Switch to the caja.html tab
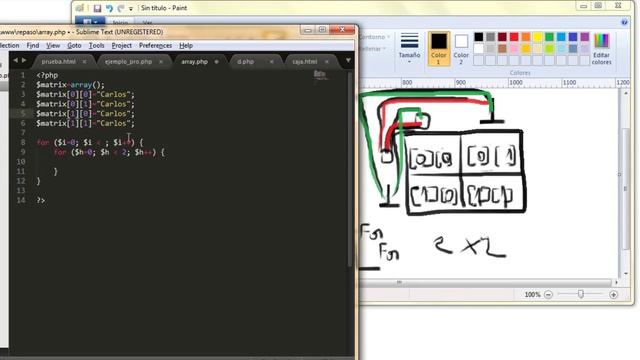Screen dimensions: 640x360 (305, 62)
